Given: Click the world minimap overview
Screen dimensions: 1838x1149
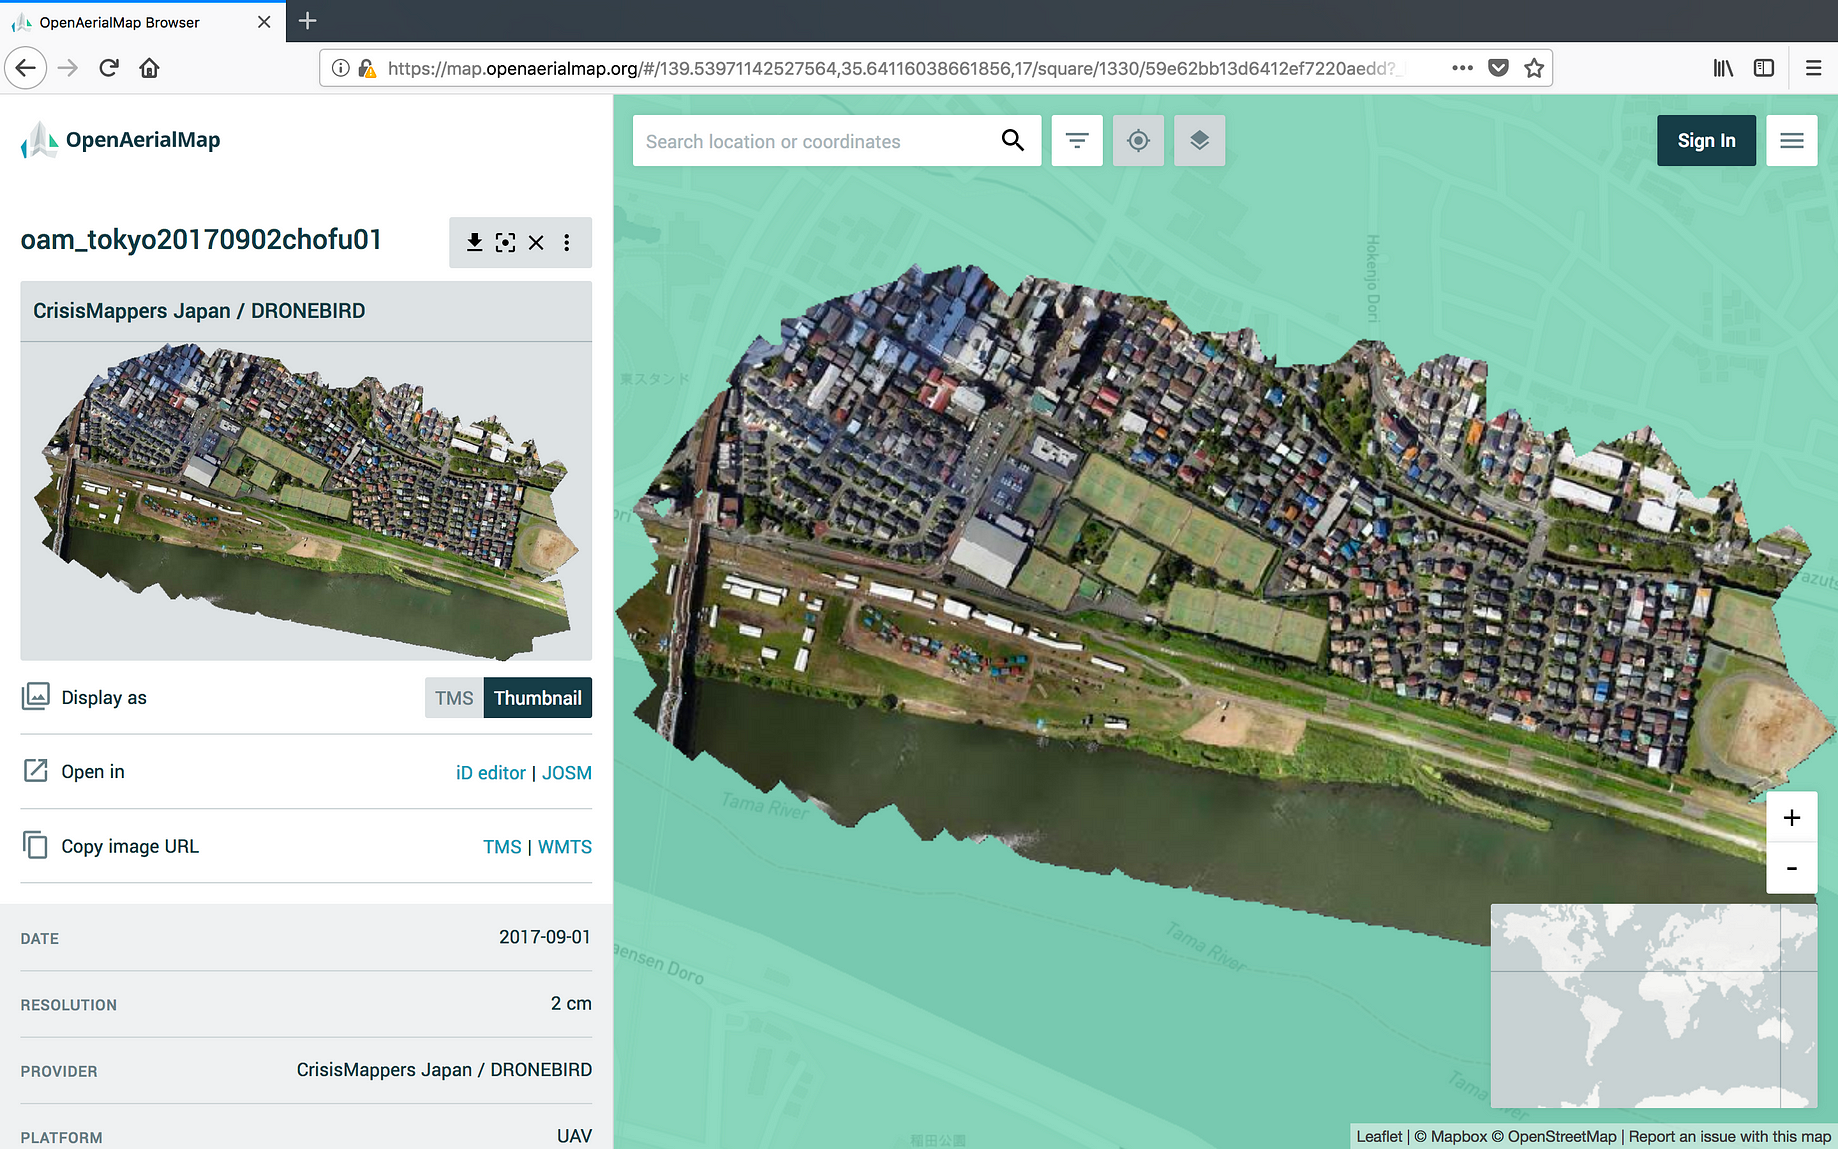Looking at the screenshot, I should pos(1654,1005).
